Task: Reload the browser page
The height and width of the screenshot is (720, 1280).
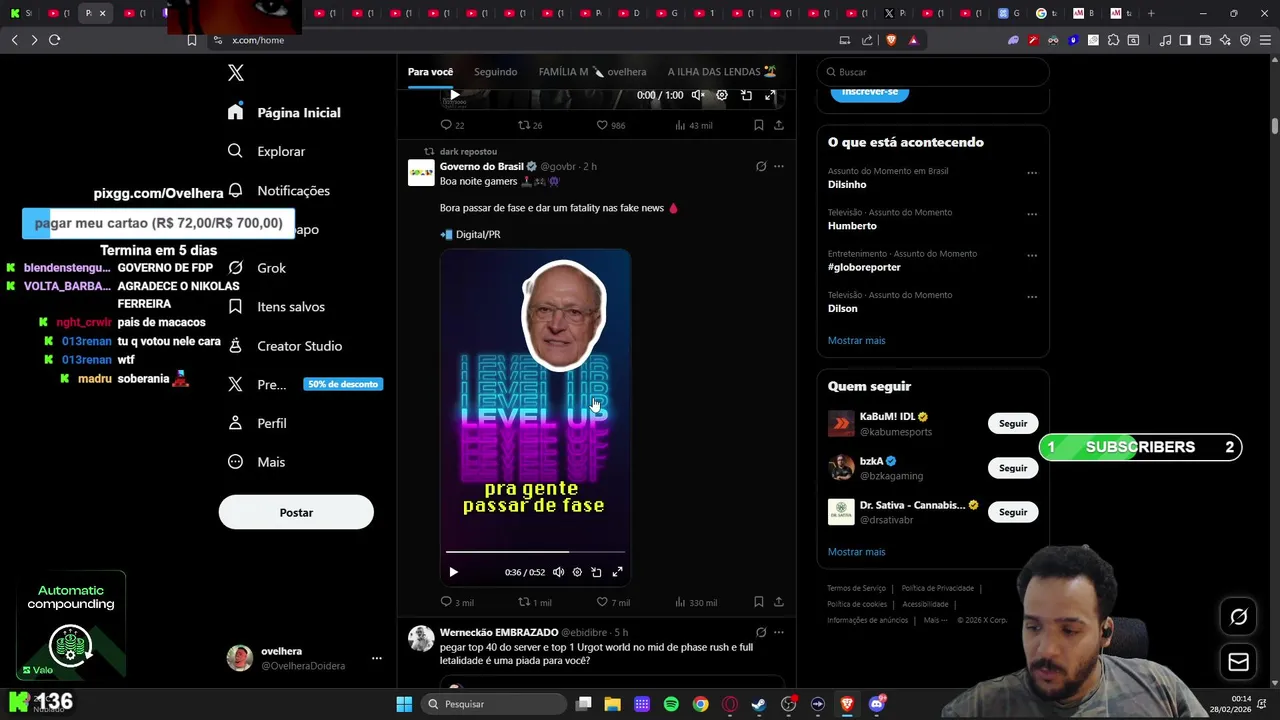Action: click(x=54, y=40)
